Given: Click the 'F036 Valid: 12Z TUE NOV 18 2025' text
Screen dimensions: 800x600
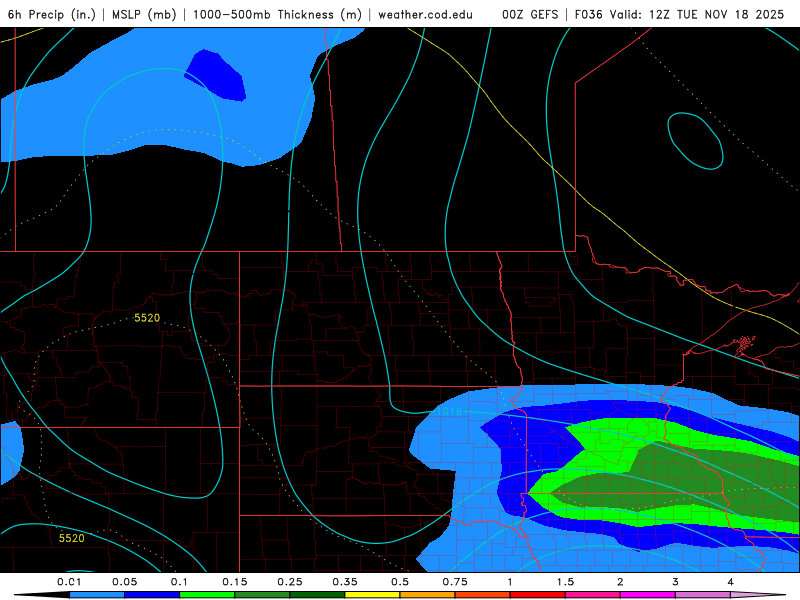Looking at the screenshot, I should click(679, 14).
